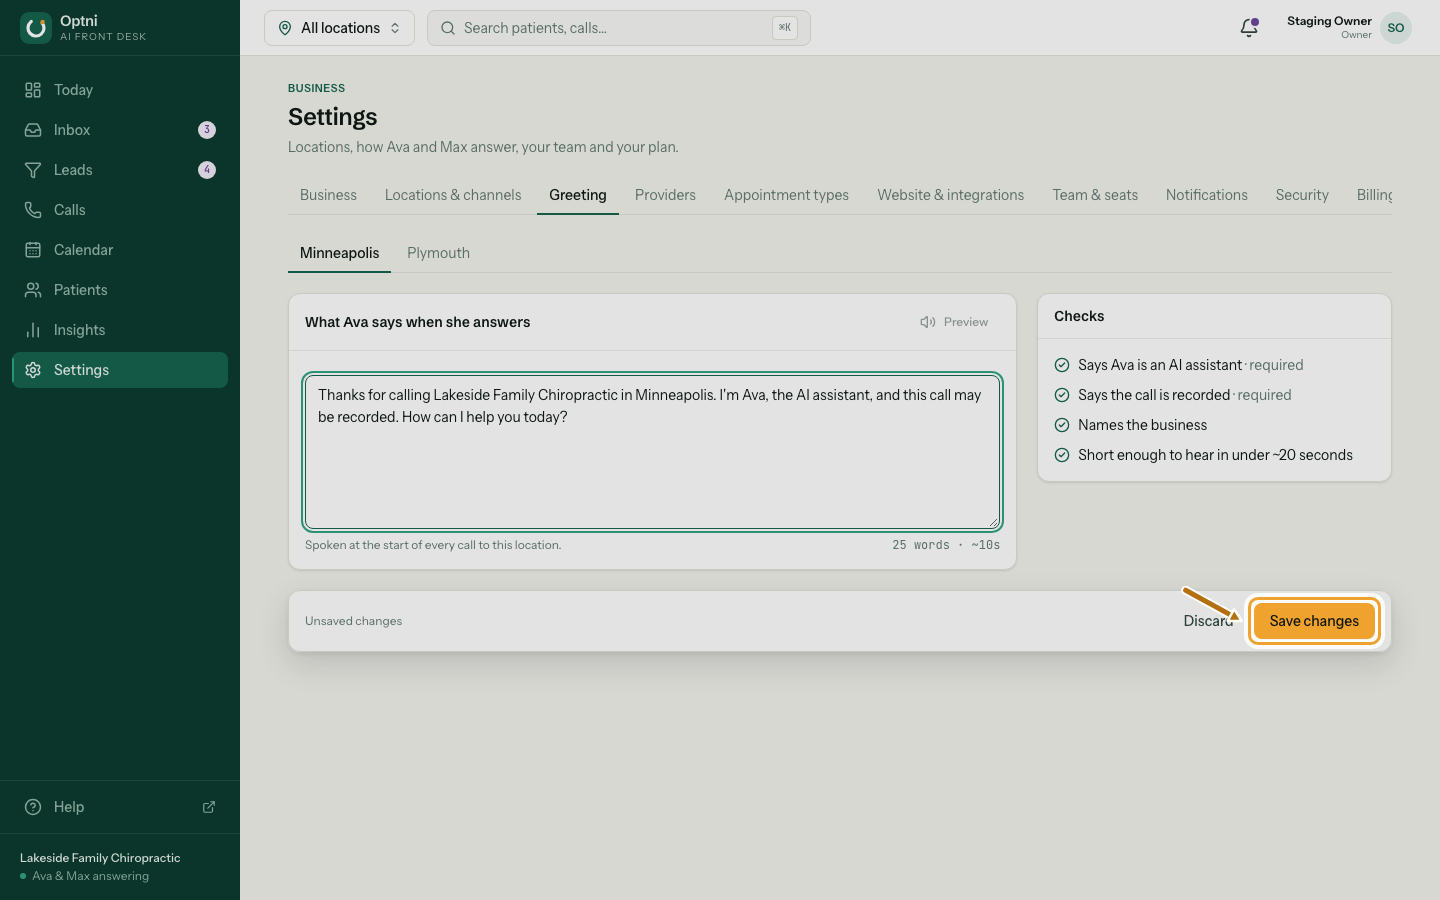Click the Patients people icon
This screenshot has height=900, width=1440.
click(x=33, y=290)
